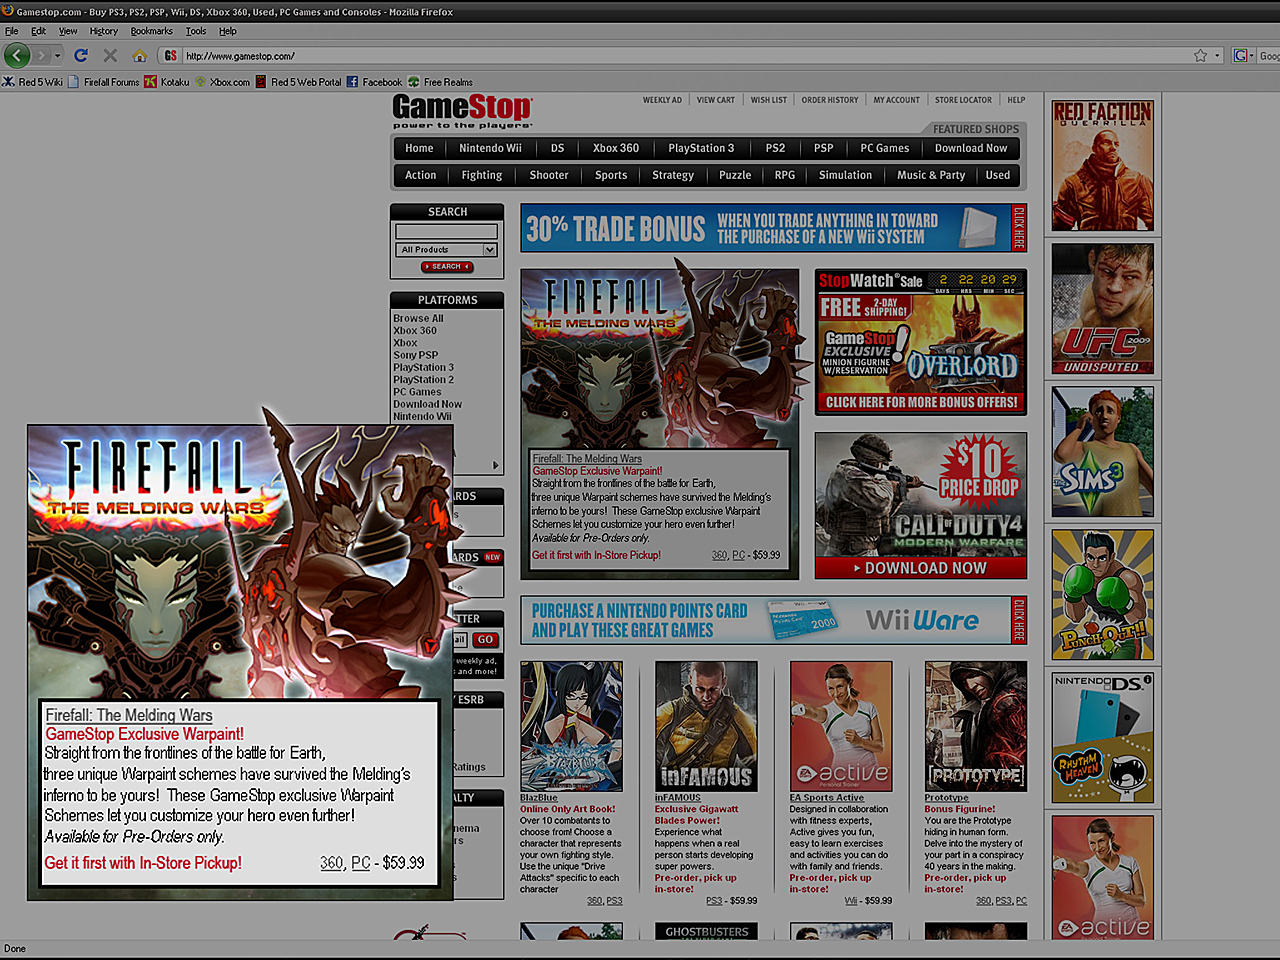The height and width of the screenshot is (960, 1280).
Task: Click the Home icon in the toolbar
Action: (139, 56)
